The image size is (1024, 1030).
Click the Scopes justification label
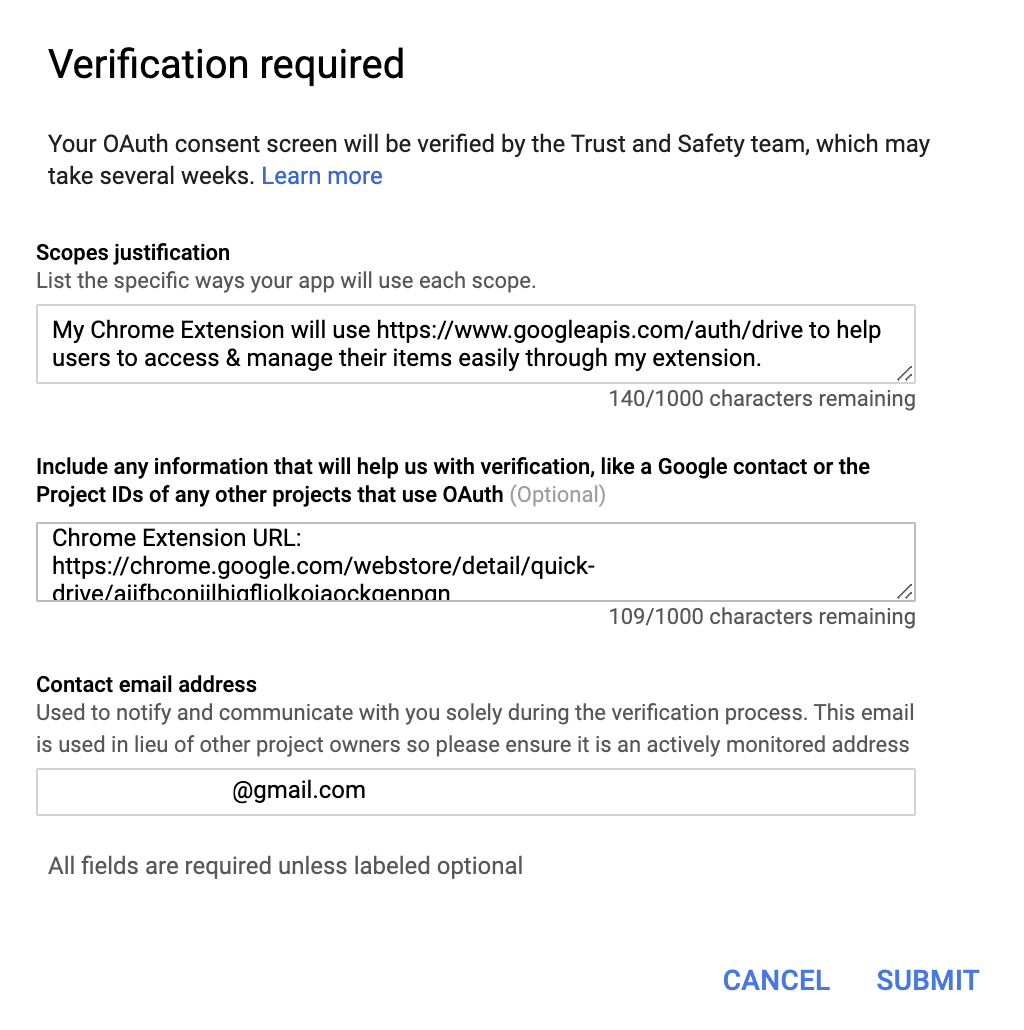tap(133, 253)
